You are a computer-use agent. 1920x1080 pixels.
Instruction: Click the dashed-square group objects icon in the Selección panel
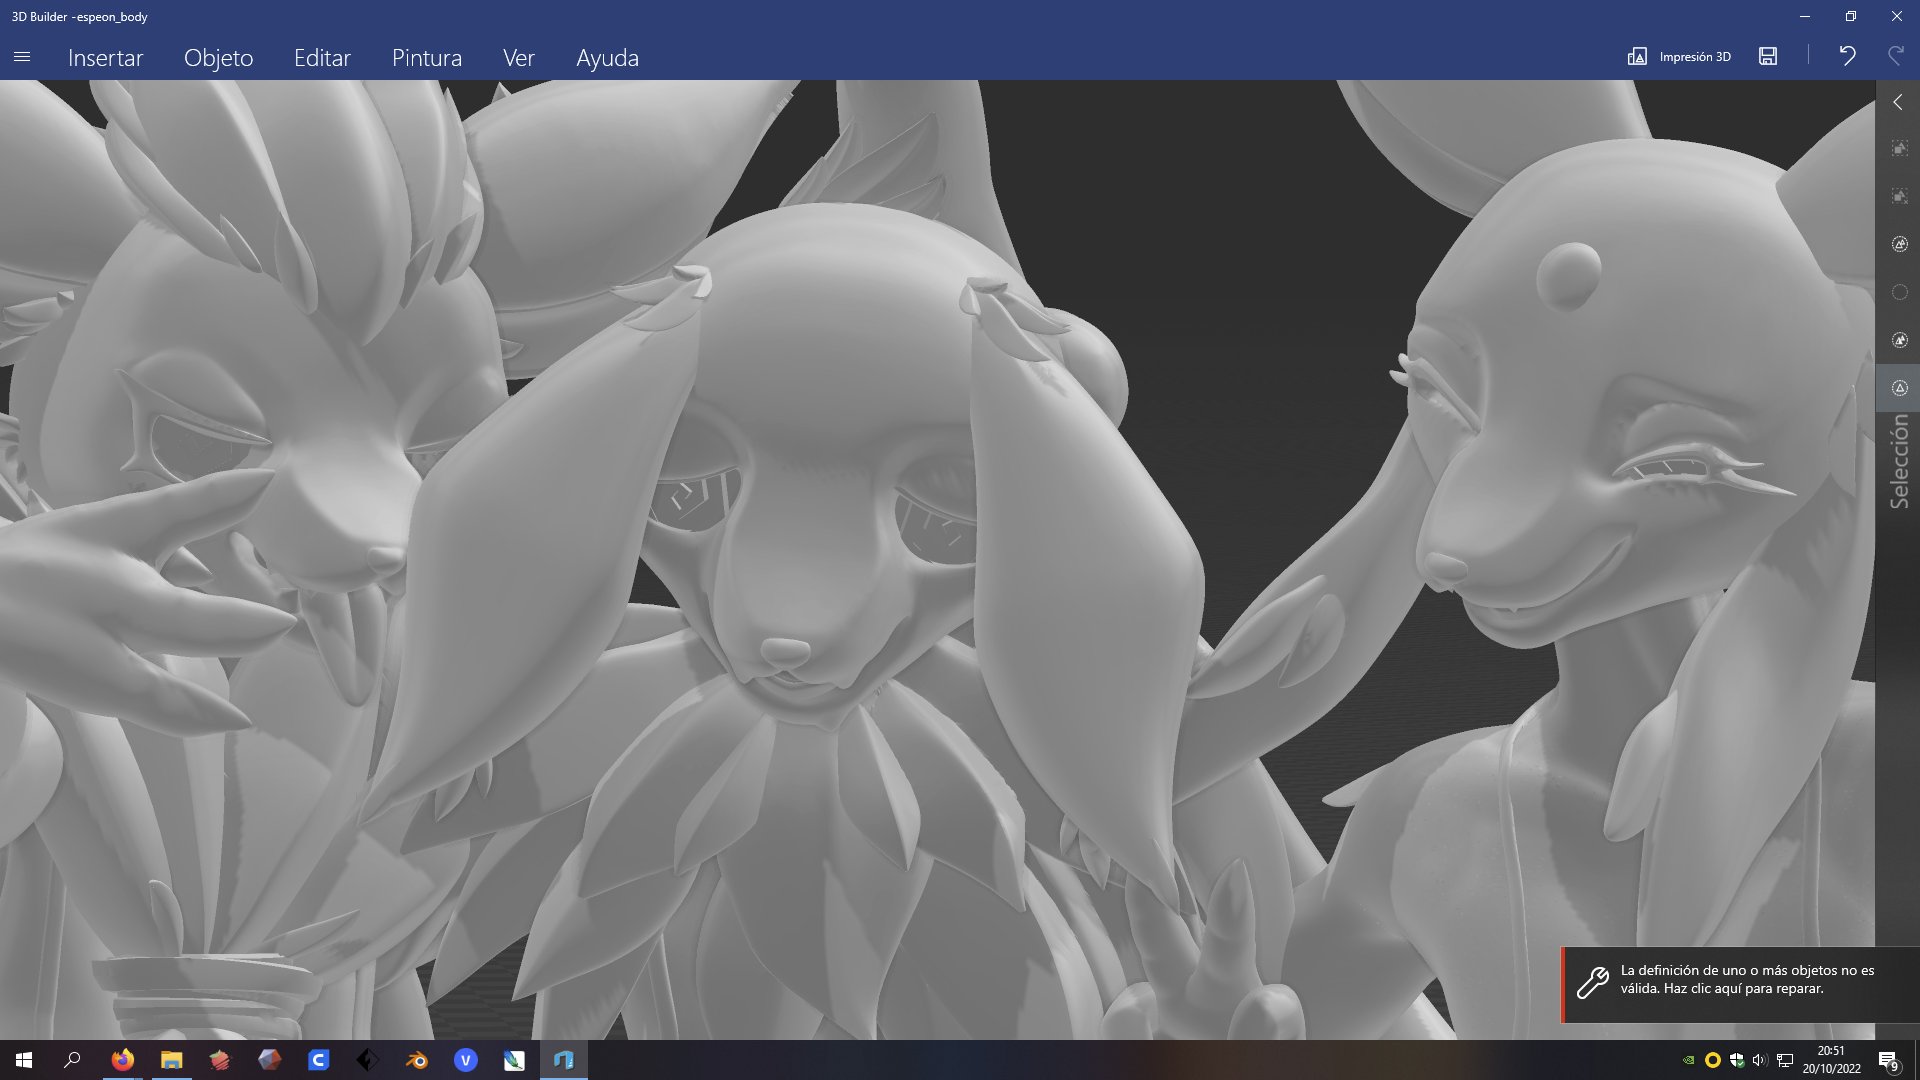tap(1899, 149)
